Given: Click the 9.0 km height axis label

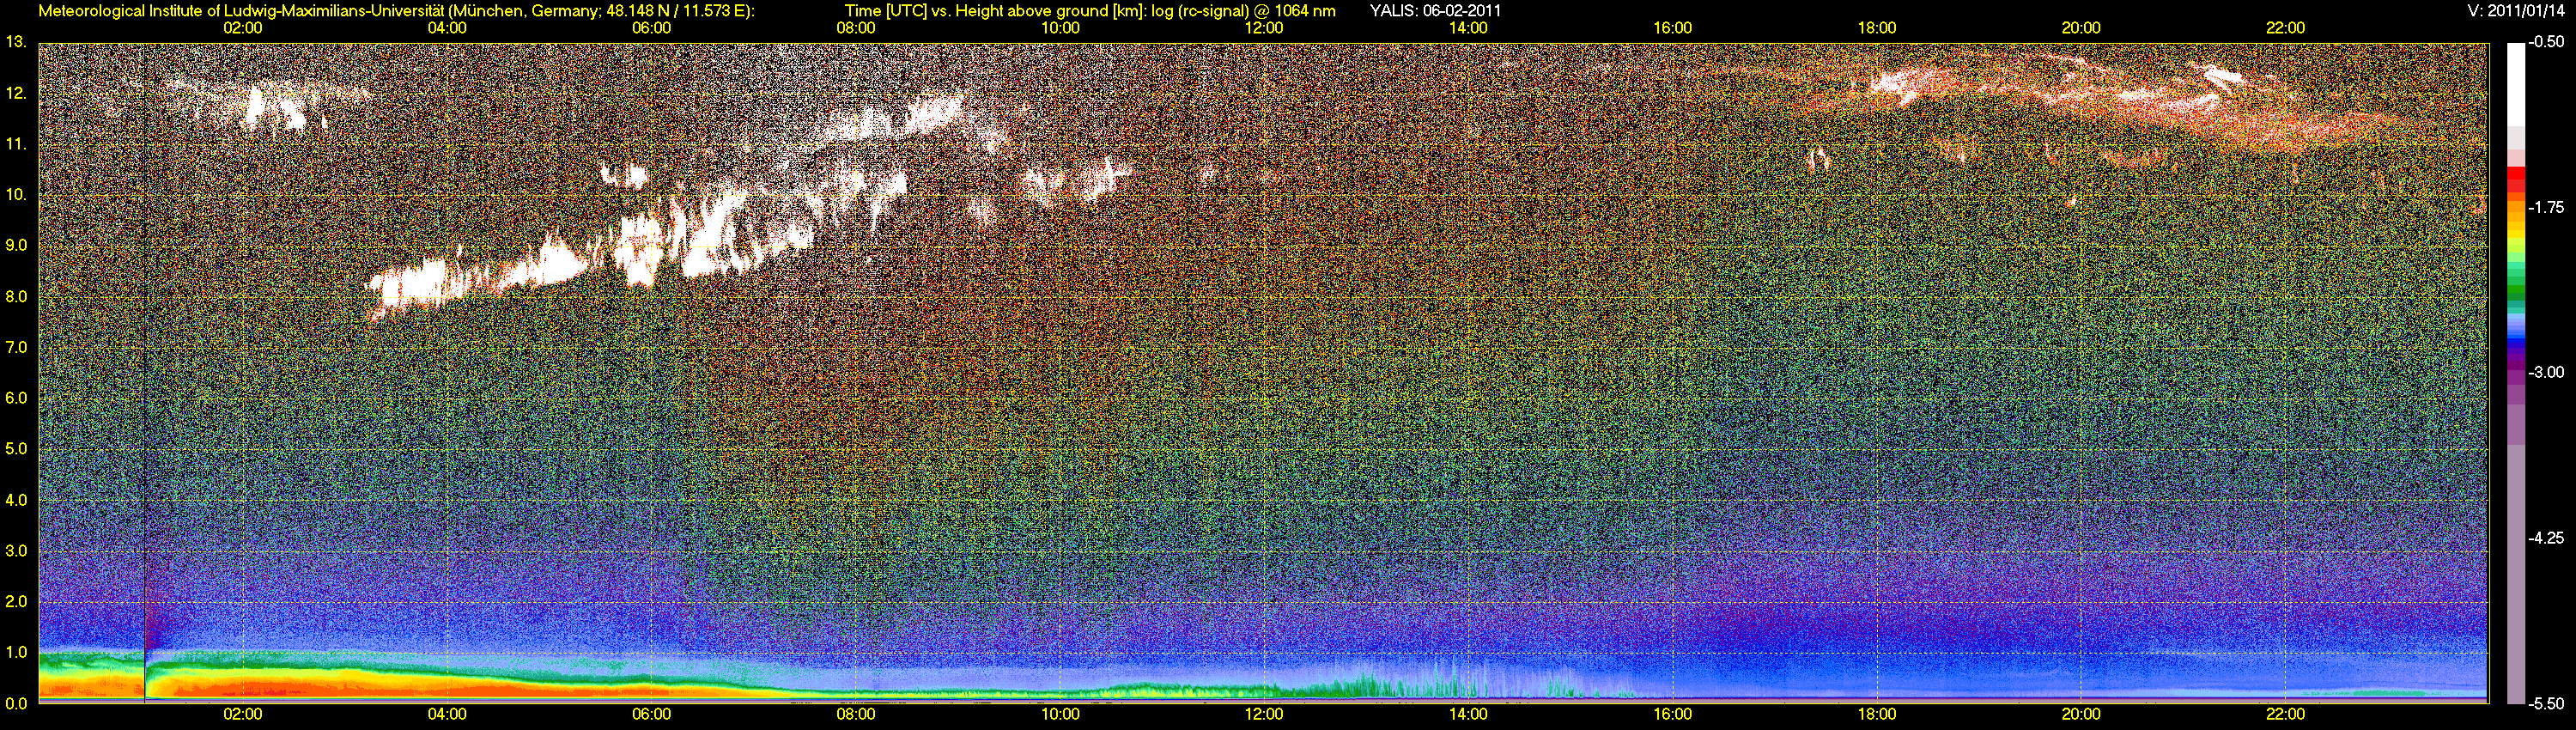Looking at the screenshot, I should click(x=15, y=245).
